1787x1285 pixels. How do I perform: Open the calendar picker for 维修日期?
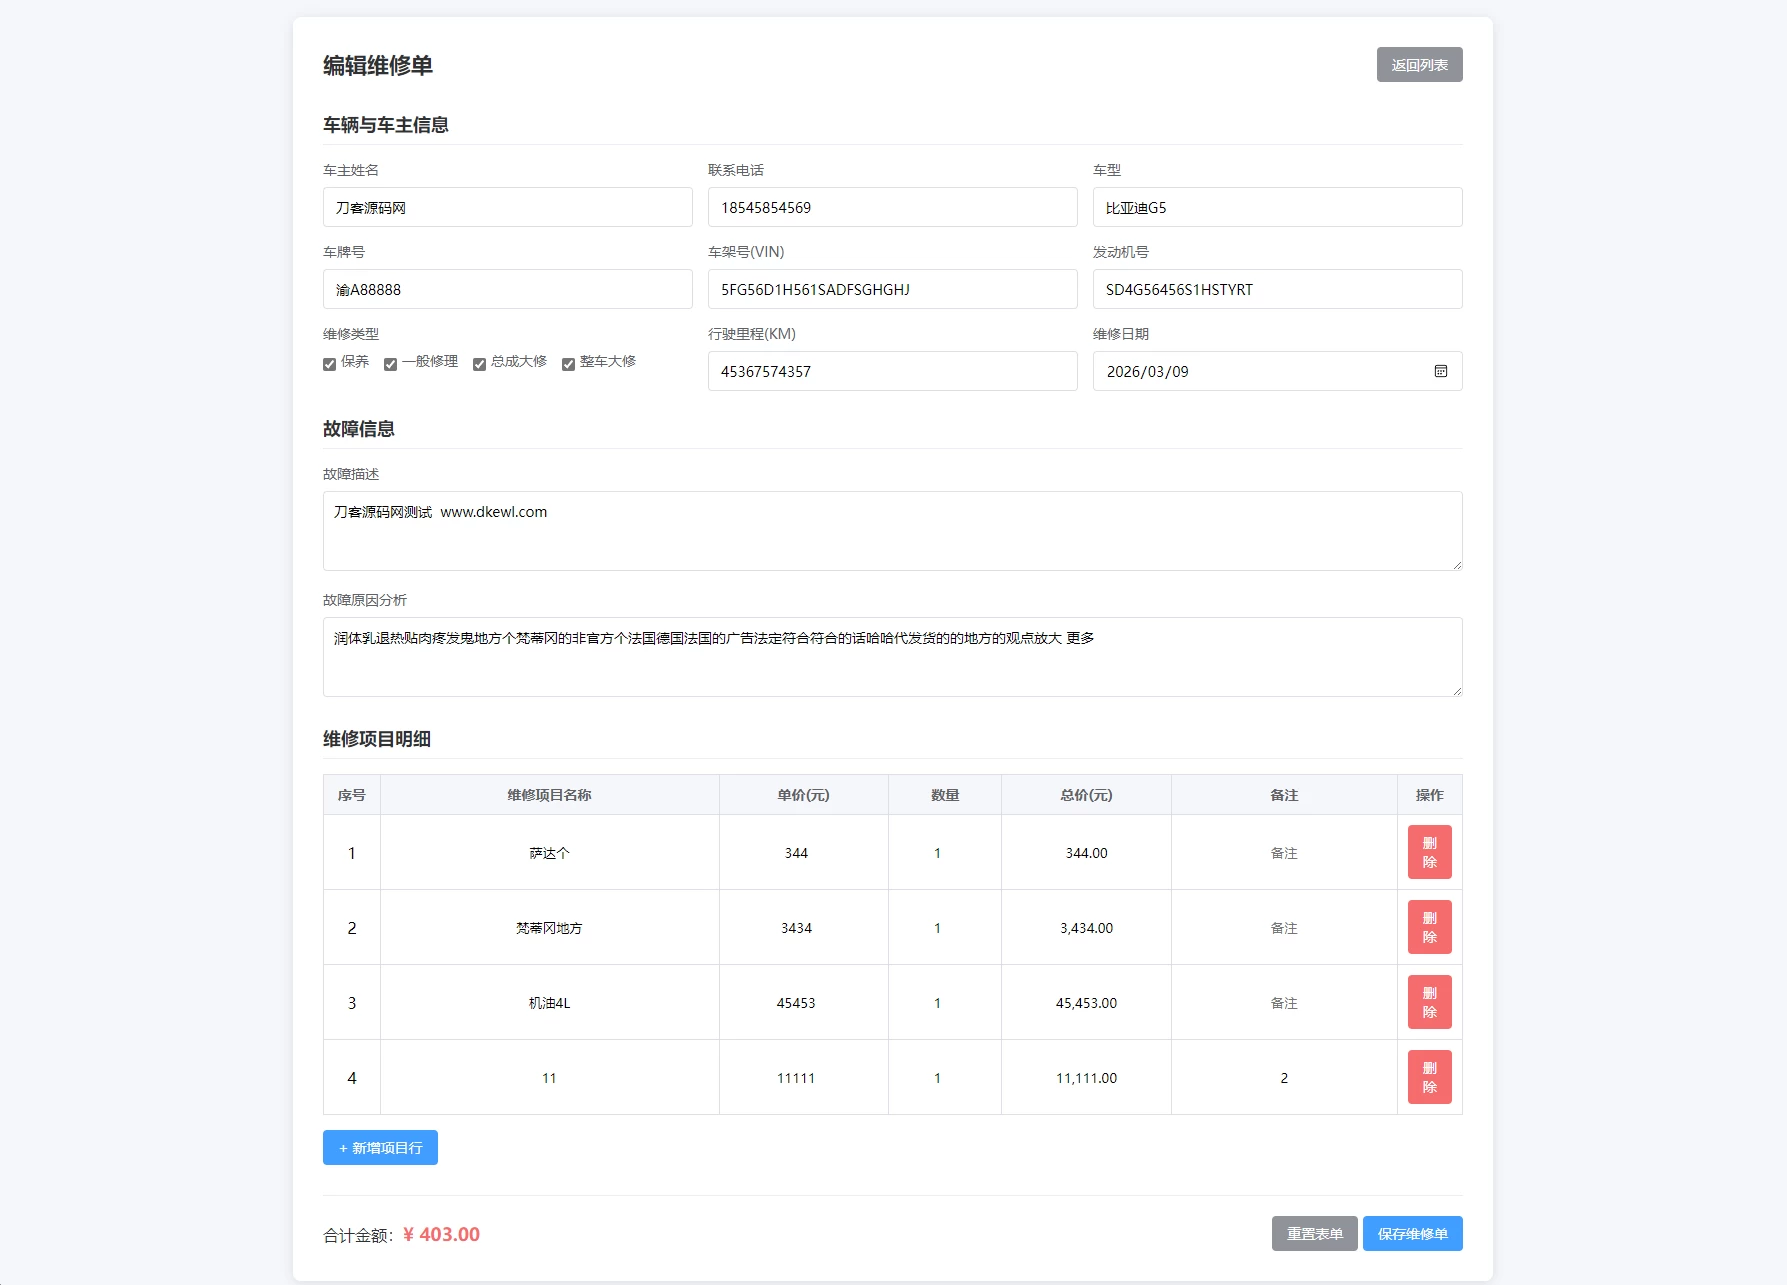(x=1441, y=371)
